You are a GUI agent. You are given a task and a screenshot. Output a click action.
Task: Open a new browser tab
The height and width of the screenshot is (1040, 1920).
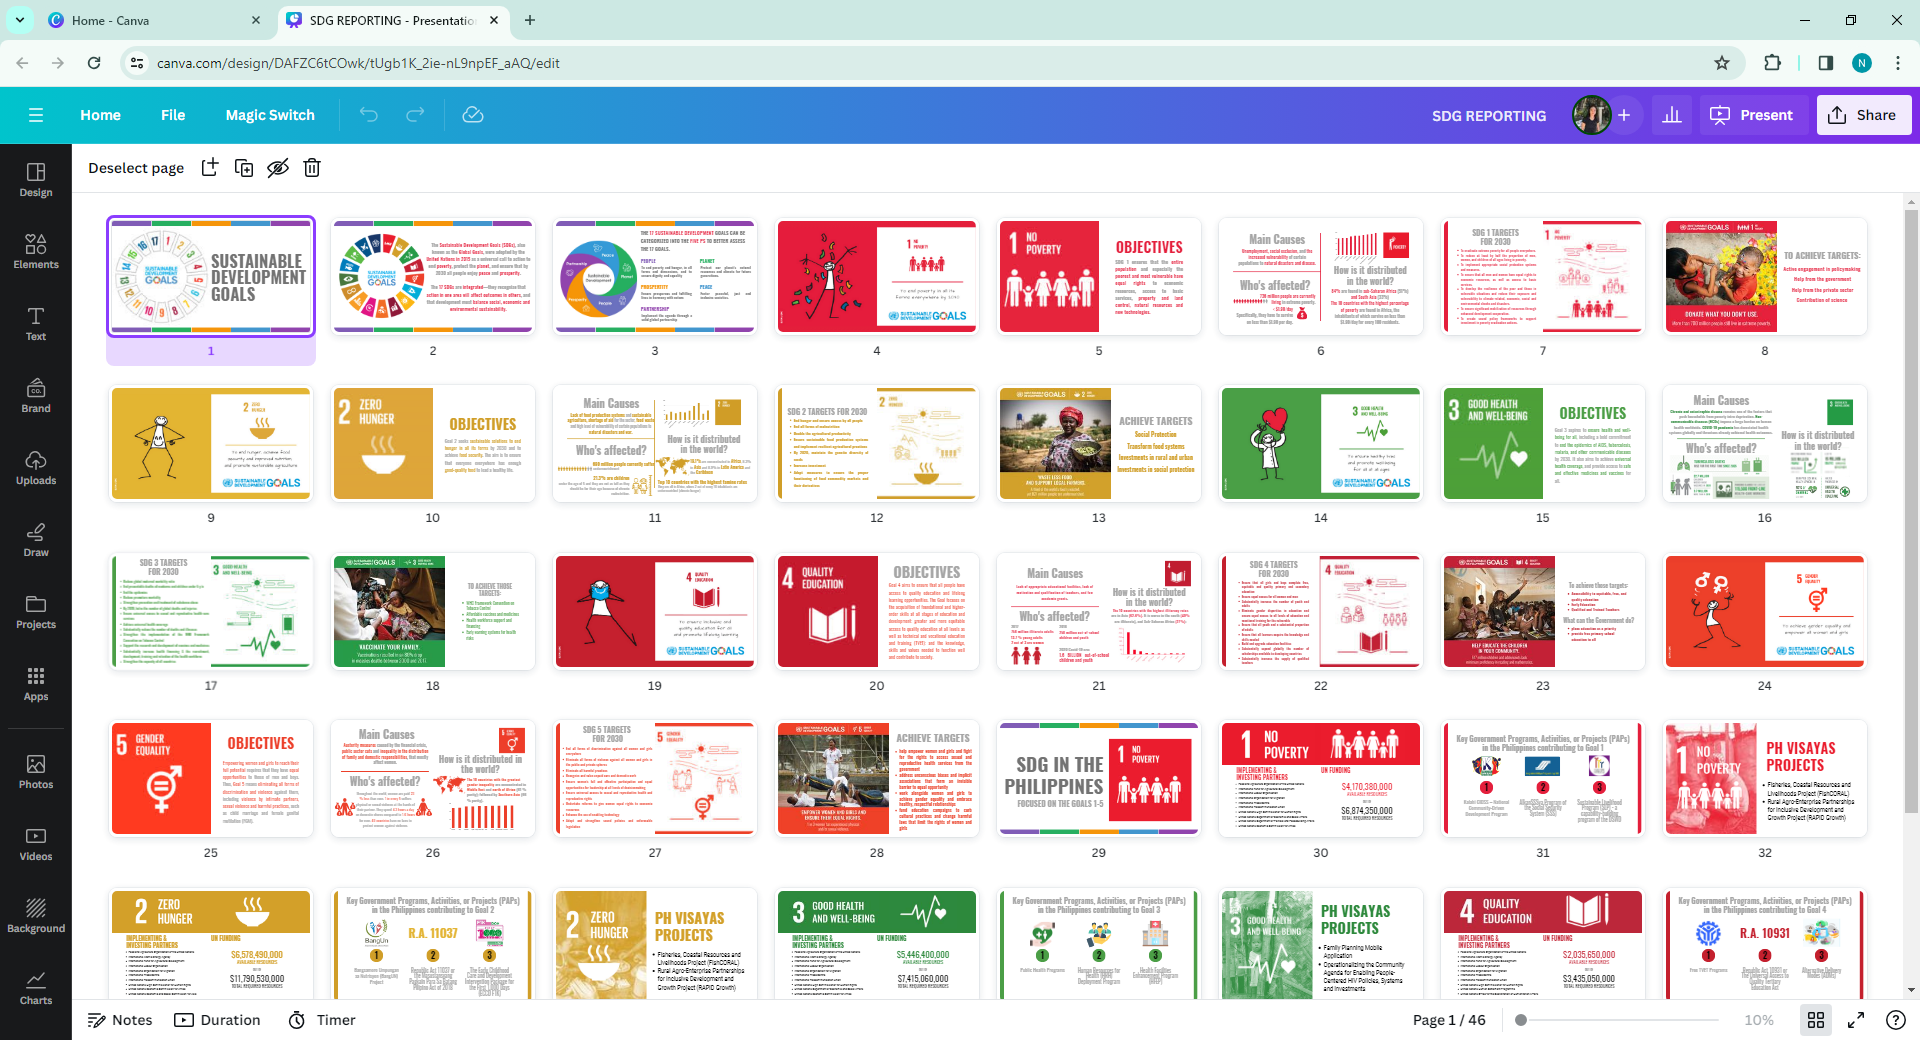530,20
